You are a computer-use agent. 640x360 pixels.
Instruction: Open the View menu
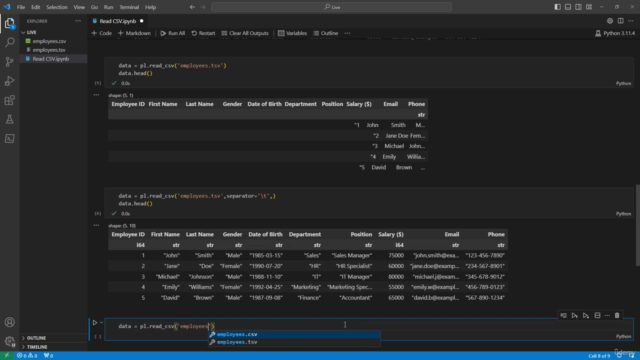79,7
